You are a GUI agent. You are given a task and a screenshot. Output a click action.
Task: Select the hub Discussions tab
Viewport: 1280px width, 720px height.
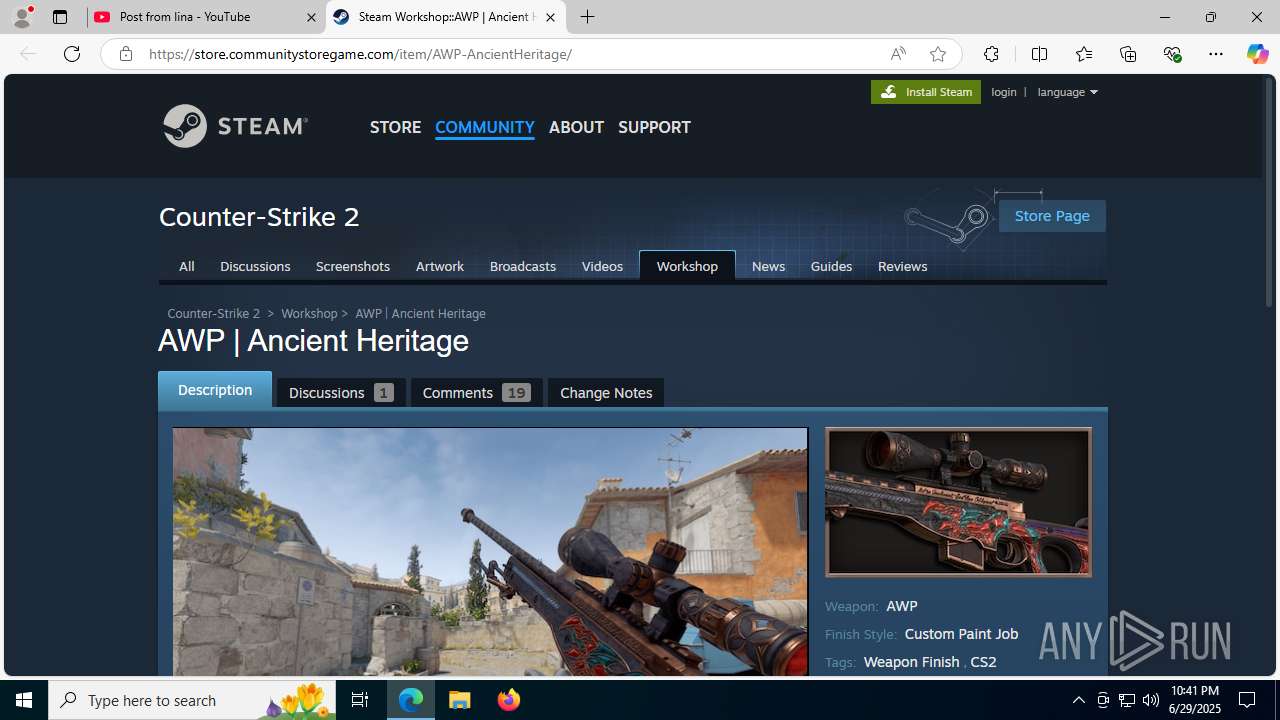tap(255, 266)
